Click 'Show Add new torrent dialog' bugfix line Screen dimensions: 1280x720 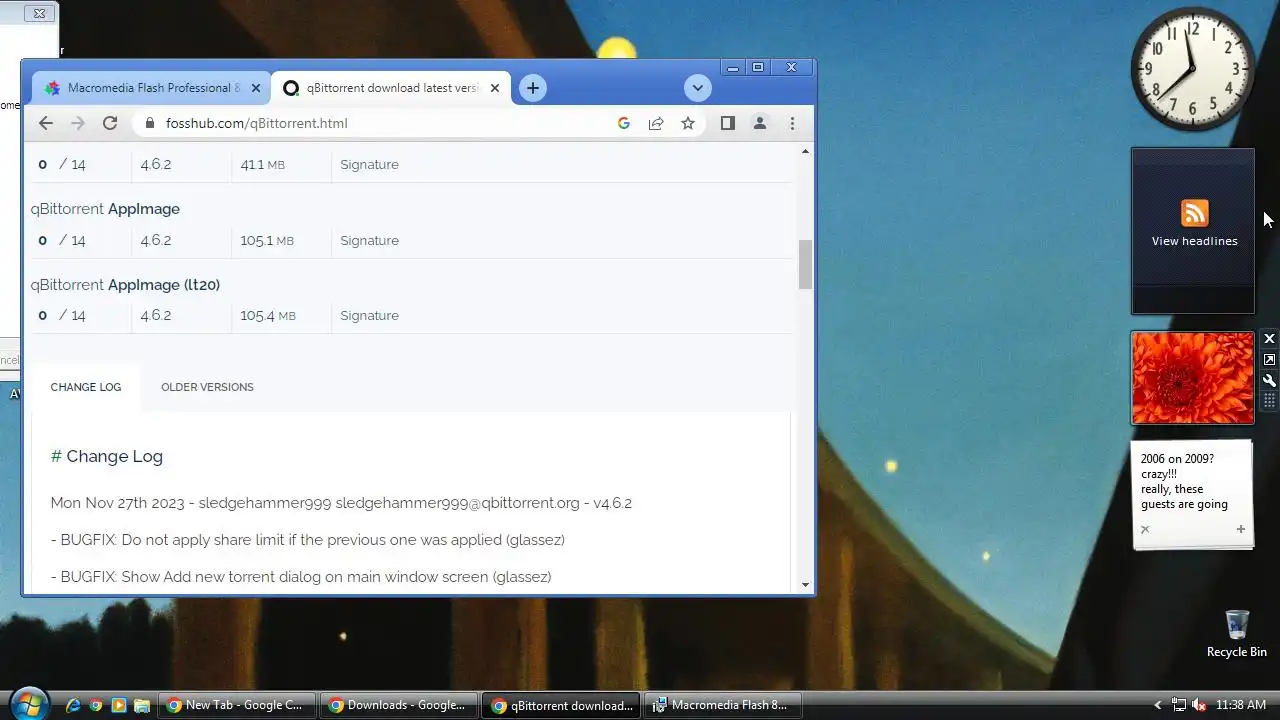[301, 577]
